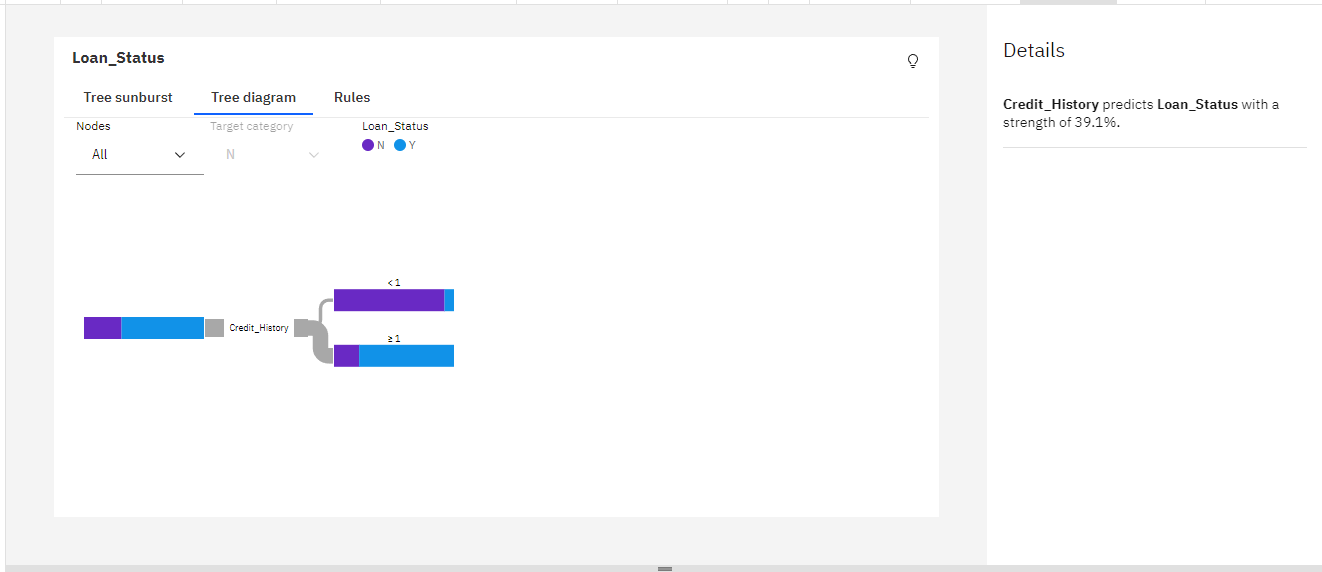Select the purple bar of < 1 branch
The width and height of the screenshot is (1322, 572).
pos(389,300)
